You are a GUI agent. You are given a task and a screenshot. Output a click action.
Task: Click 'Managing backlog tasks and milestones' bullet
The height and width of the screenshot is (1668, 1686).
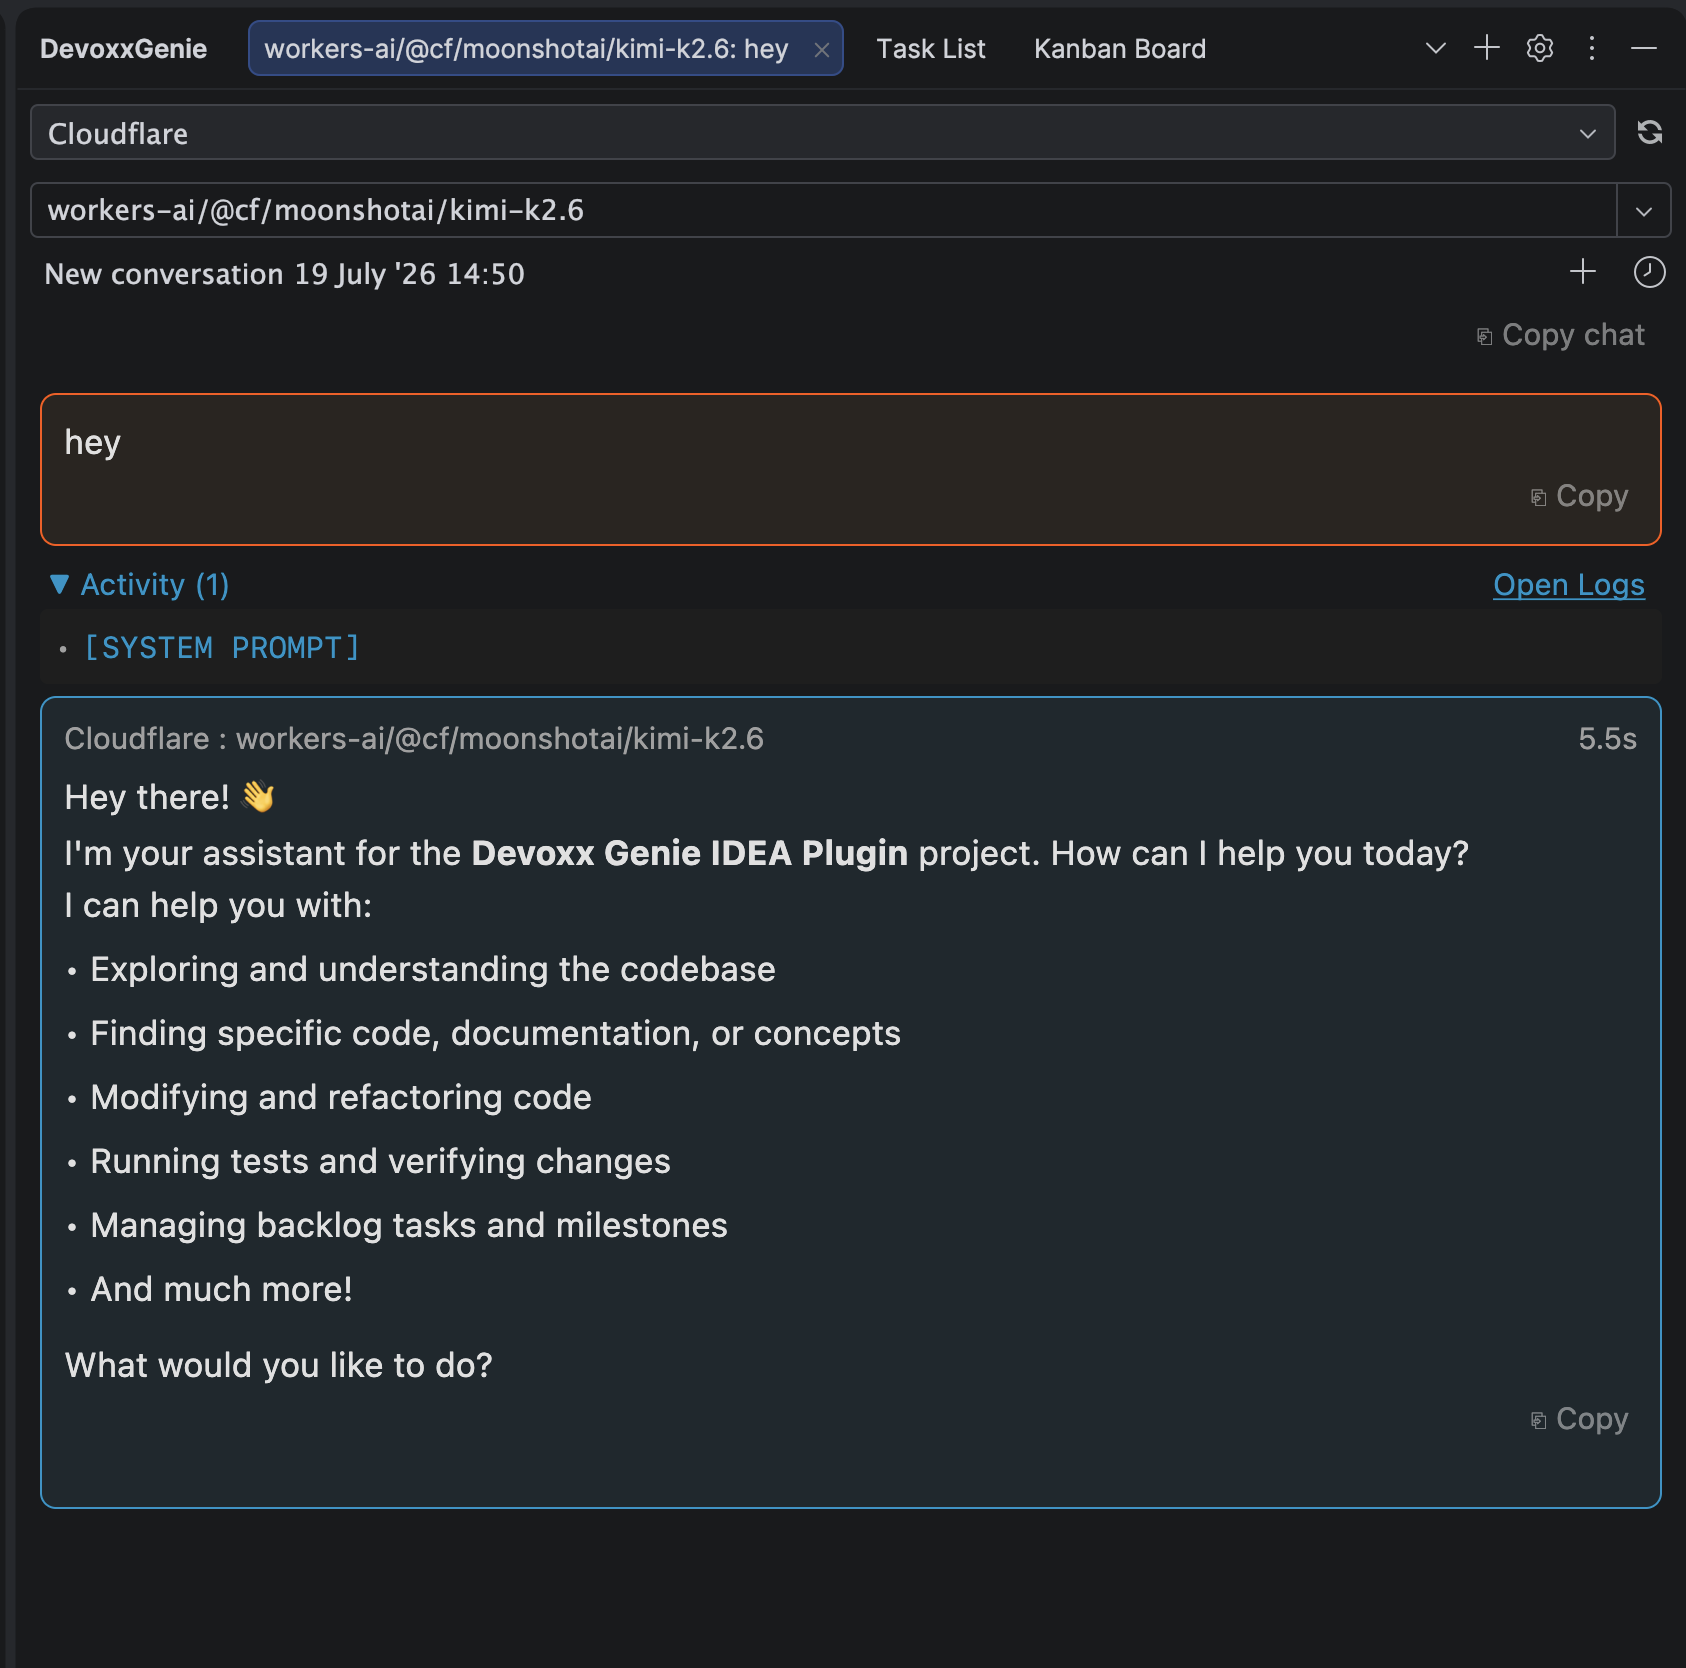tap(409, 1226)
